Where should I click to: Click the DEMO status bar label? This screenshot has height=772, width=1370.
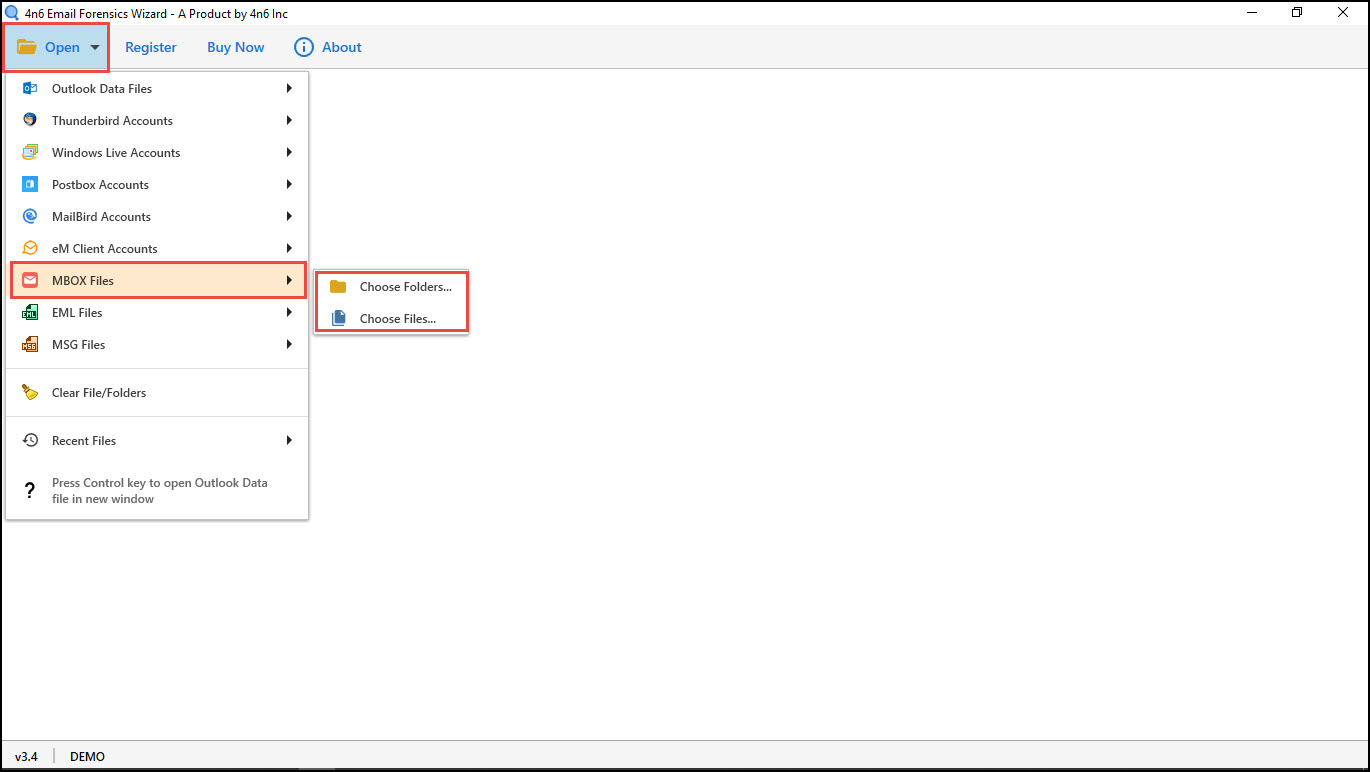coord(87,756)
